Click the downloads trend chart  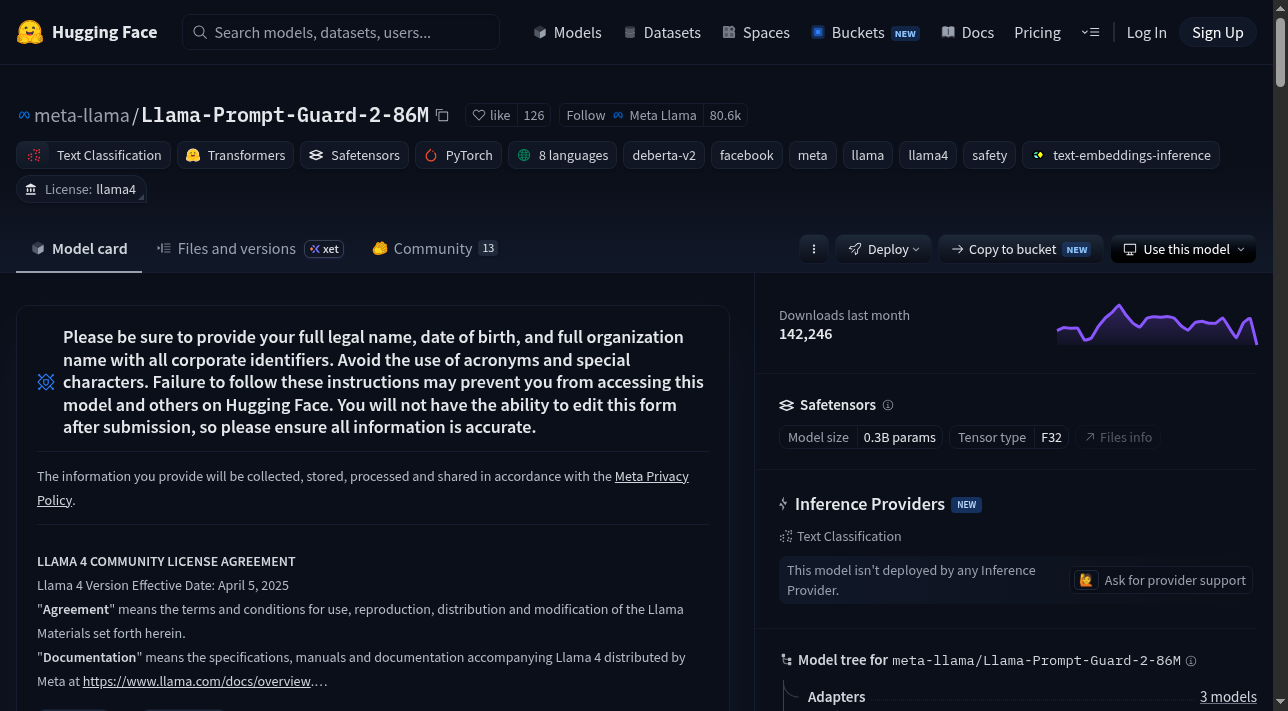[1156, 324]
